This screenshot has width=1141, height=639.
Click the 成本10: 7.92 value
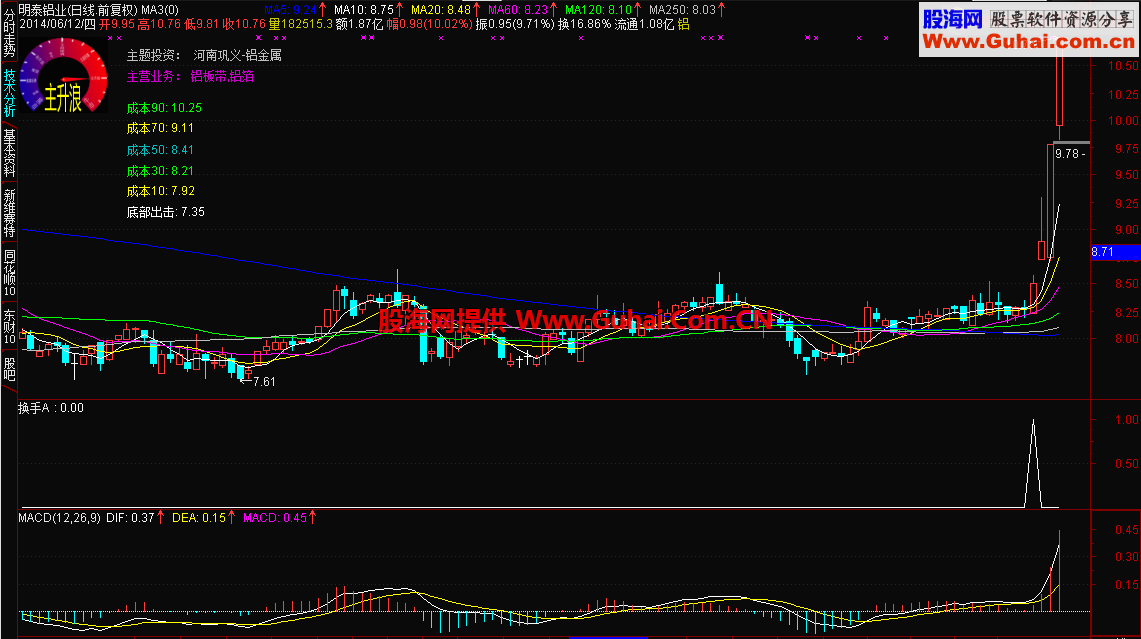[x=160, y=191]
